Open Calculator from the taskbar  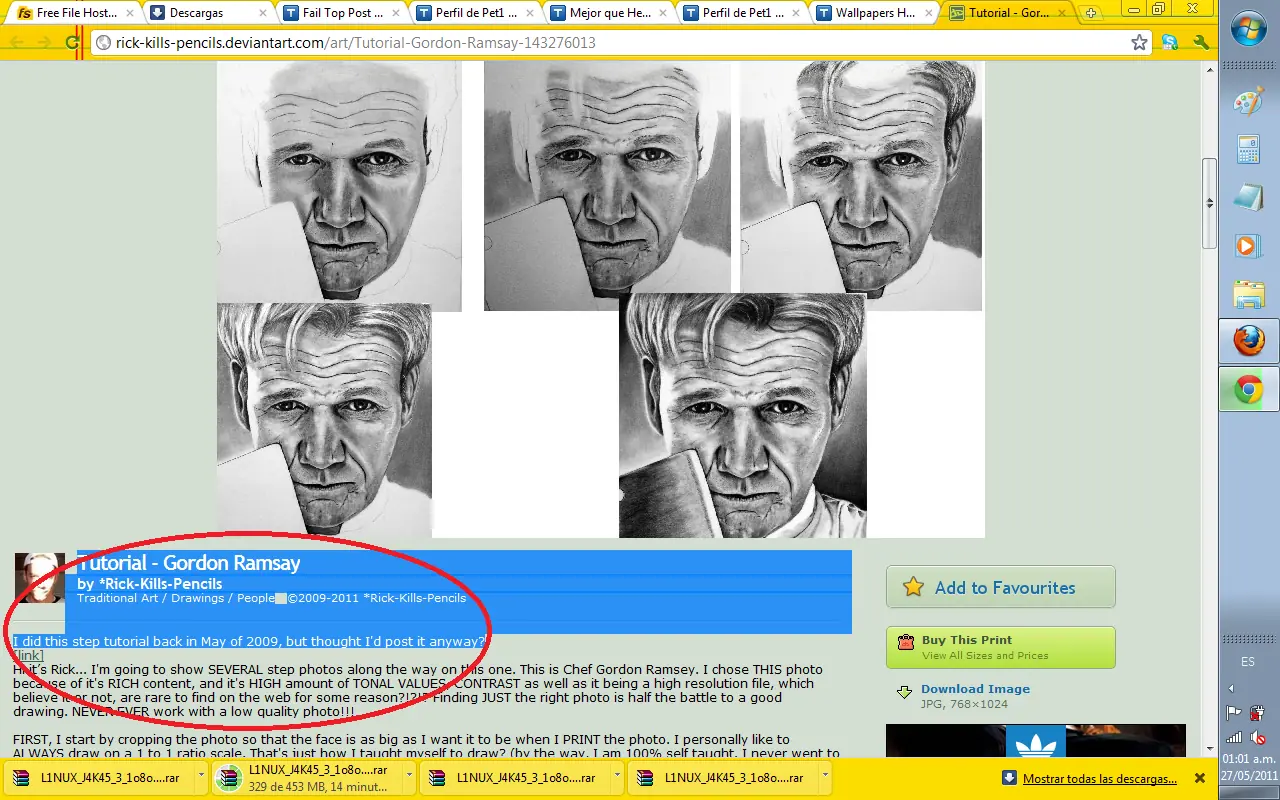click(1249, 150)
